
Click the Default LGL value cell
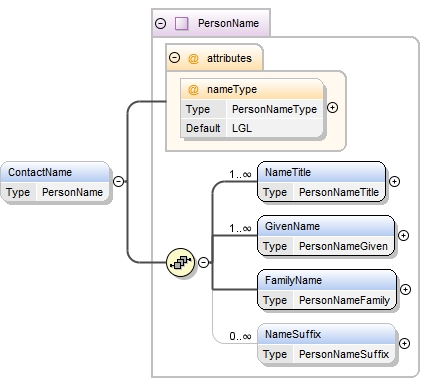coord(275,128)
